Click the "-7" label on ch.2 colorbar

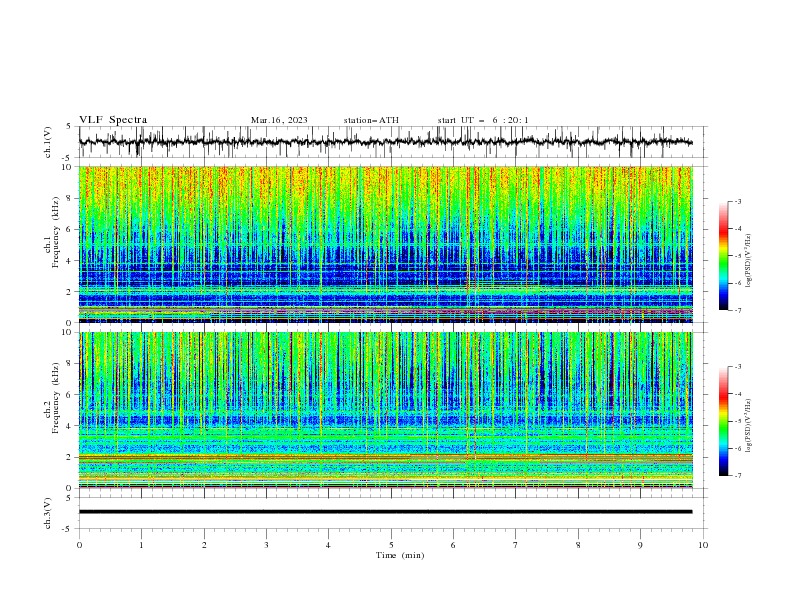737,475
